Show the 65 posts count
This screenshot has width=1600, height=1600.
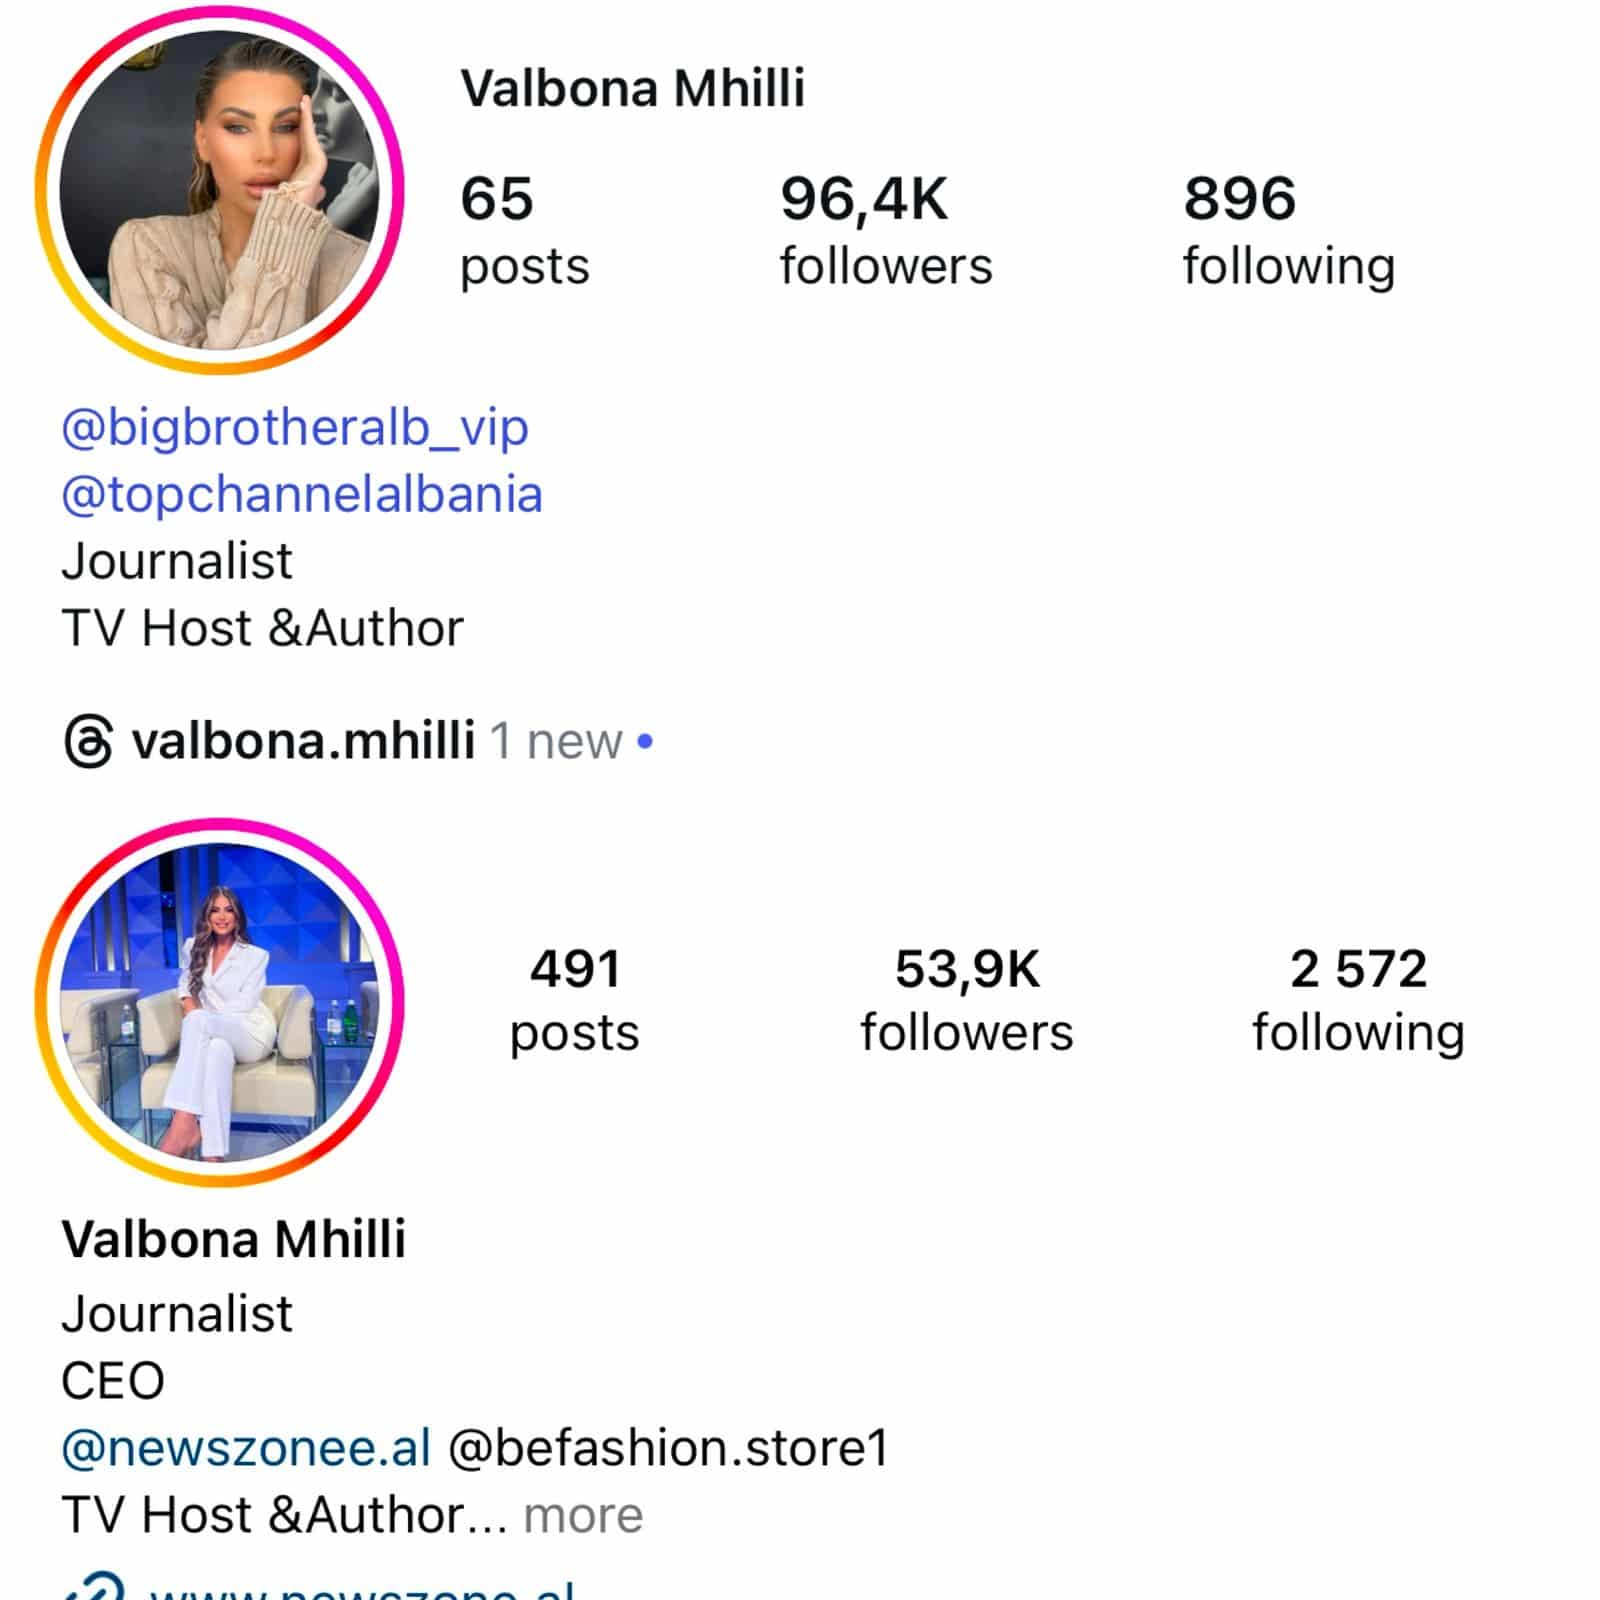coord(524,231)
